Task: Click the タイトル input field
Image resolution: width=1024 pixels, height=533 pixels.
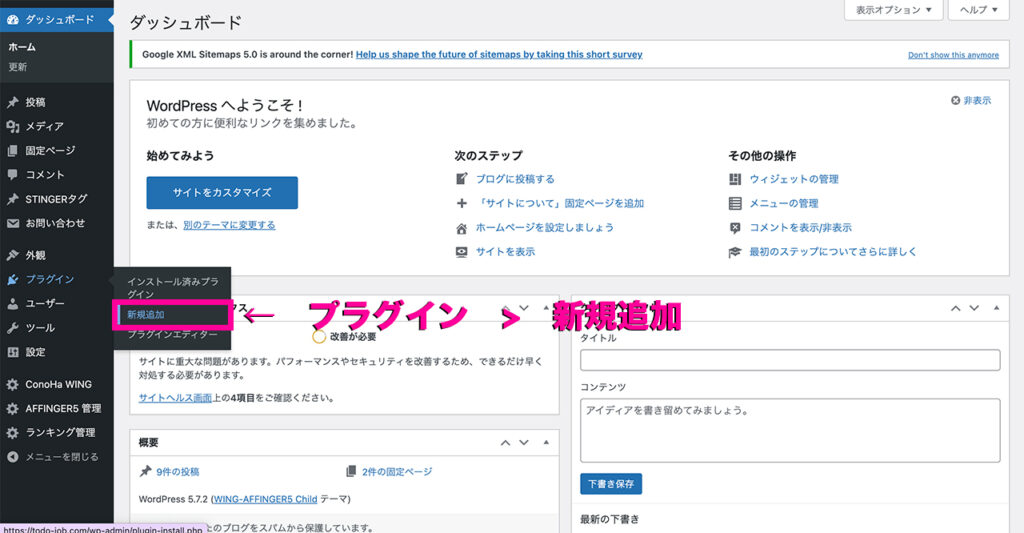Action: 790,360
